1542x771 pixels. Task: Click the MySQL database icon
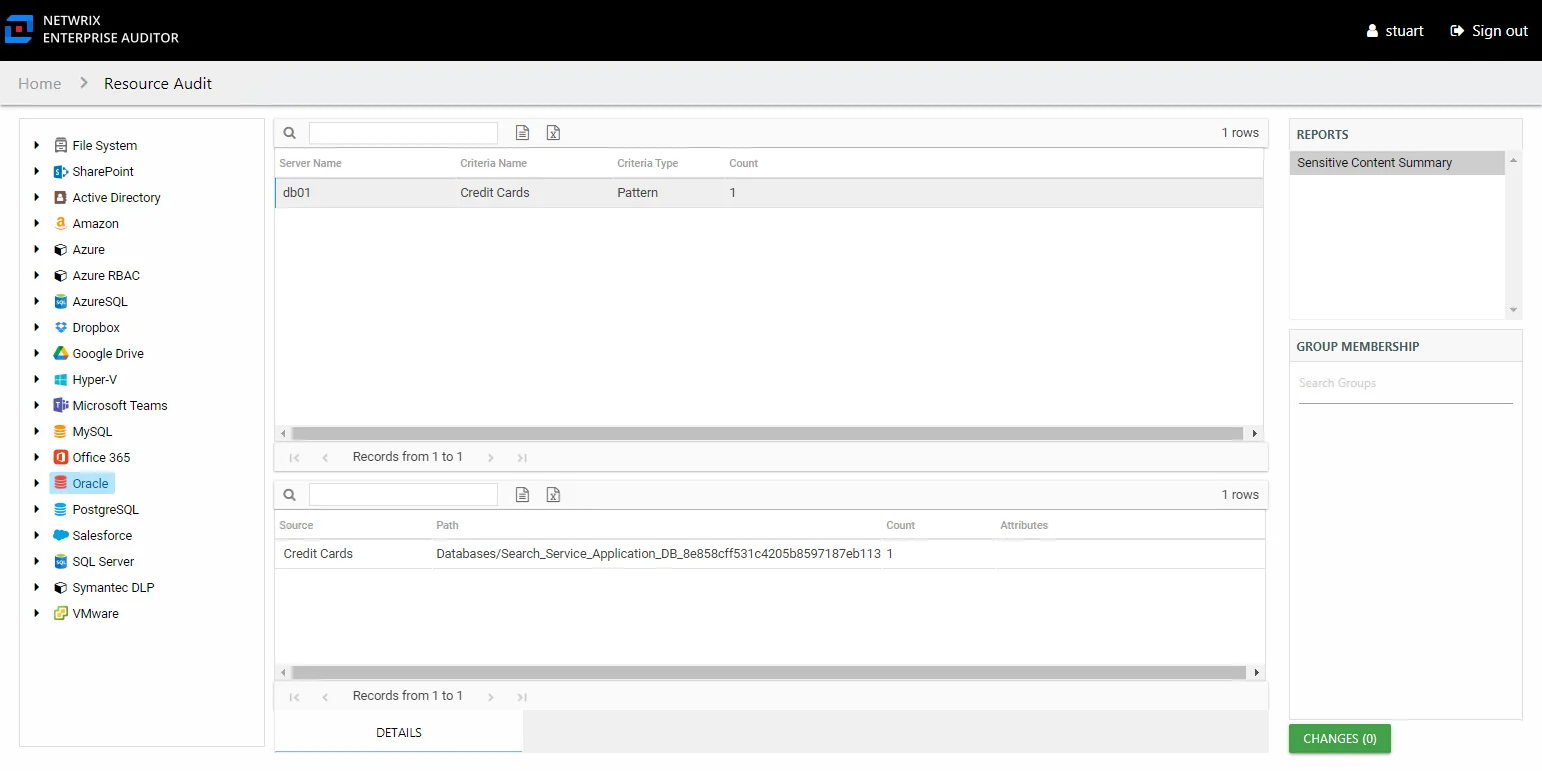pos(61,431)
